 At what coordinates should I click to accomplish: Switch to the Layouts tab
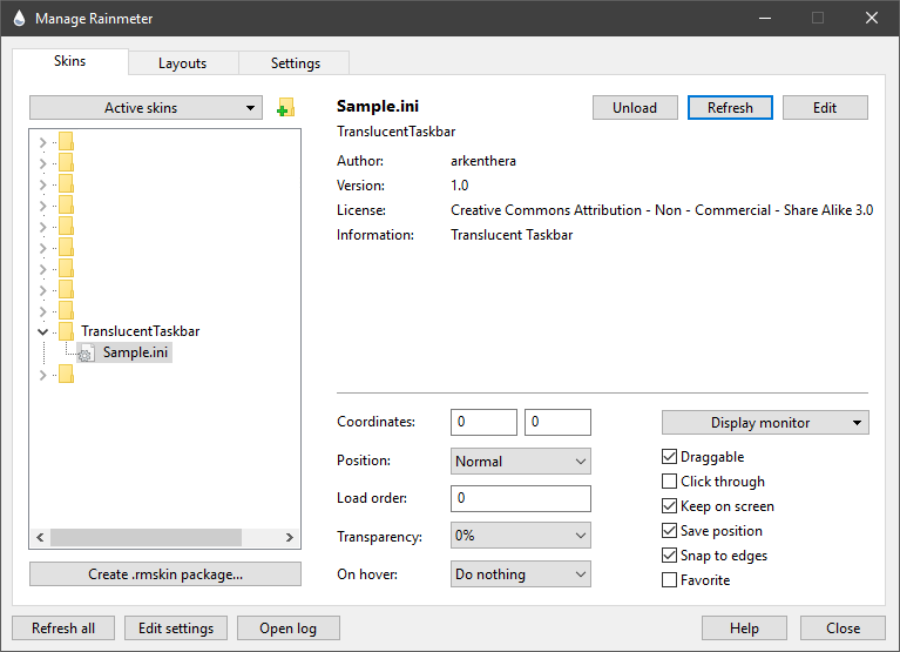182,63
